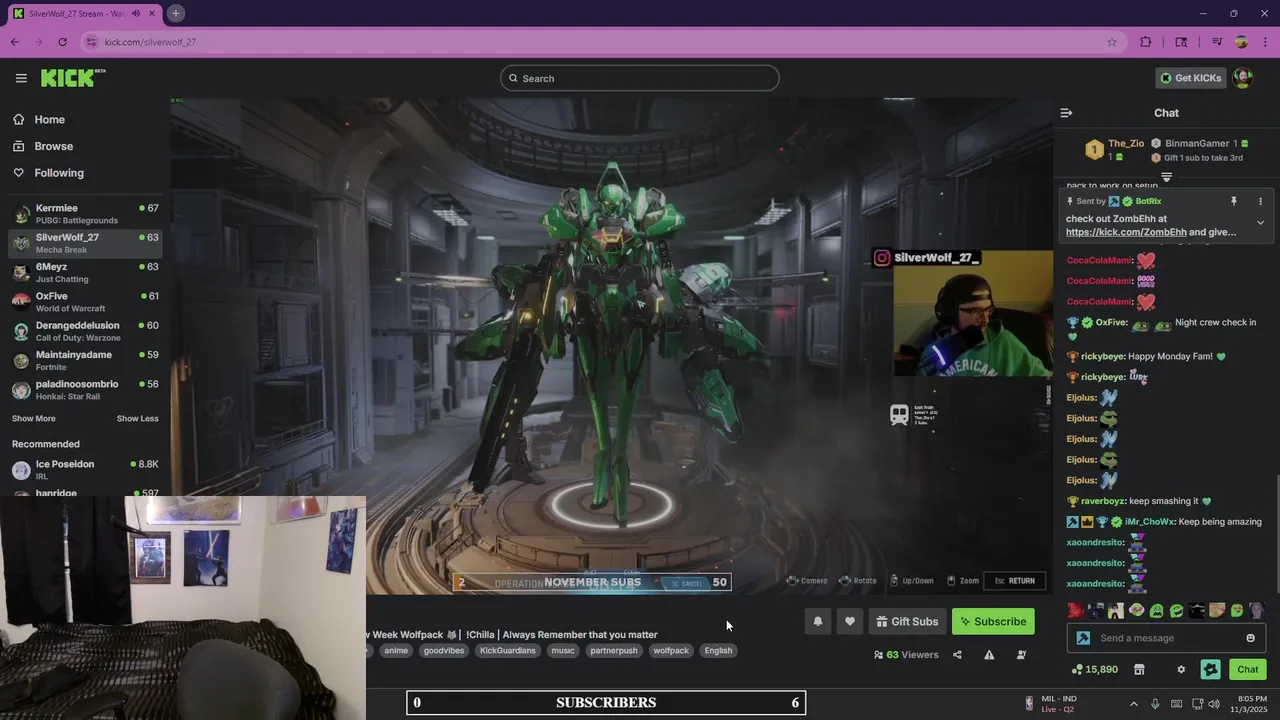Screen dimensions: 1280x720
Task: Open Derangeddelusion channel in sidebar
Action: [85, 331]
